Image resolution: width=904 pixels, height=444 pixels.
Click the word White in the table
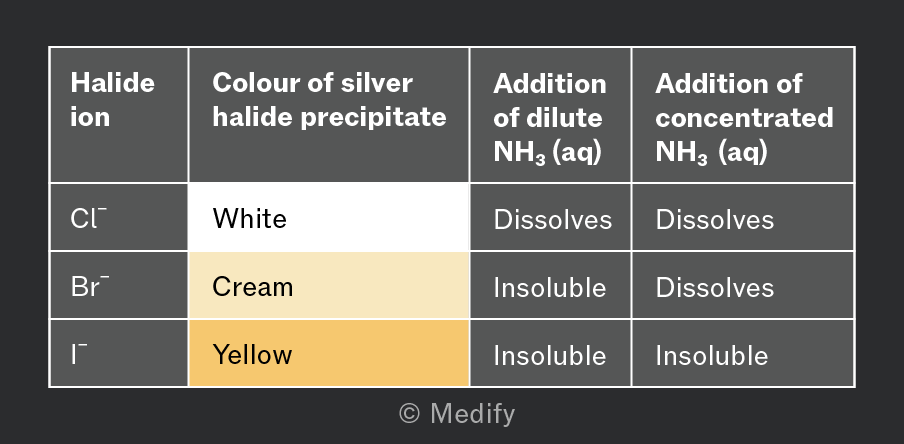pos(249,219)
